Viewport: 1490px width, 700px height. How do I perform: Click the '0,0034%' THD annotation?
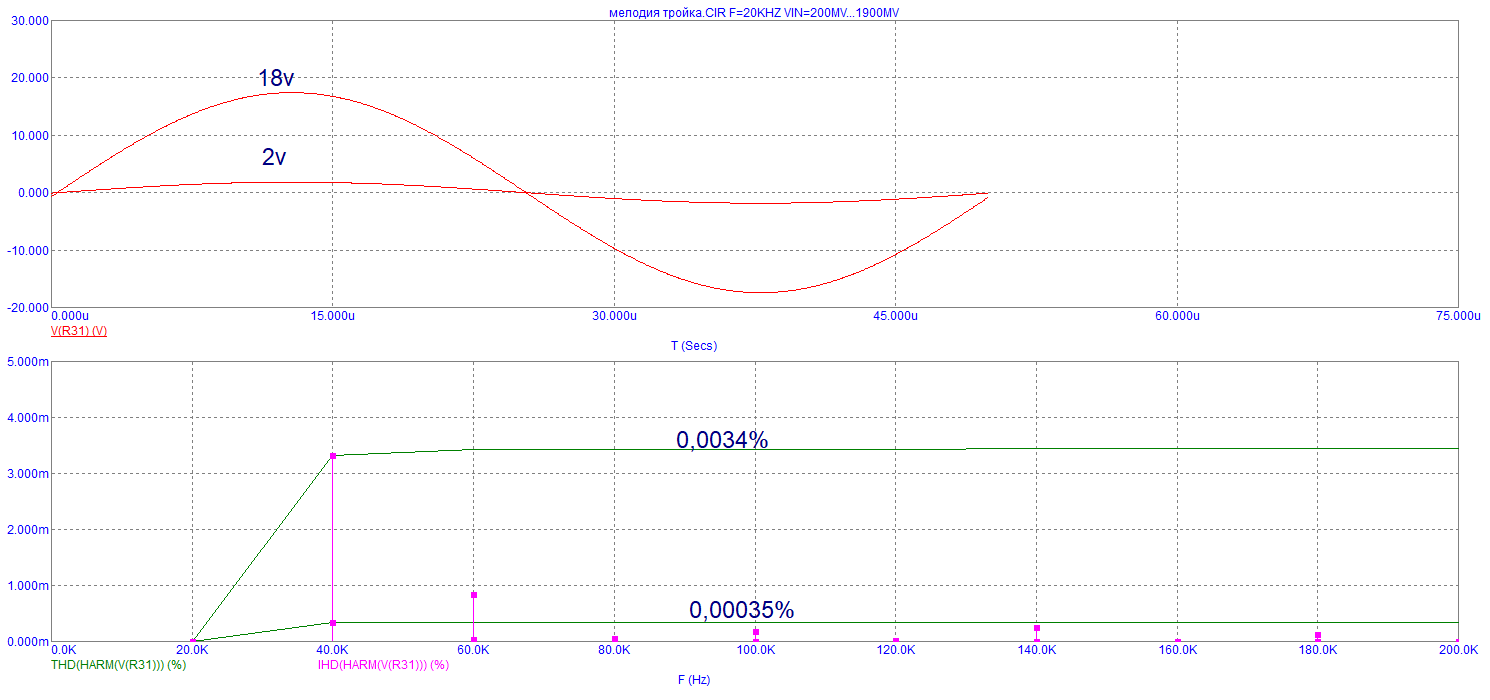(x=722, y=440)
